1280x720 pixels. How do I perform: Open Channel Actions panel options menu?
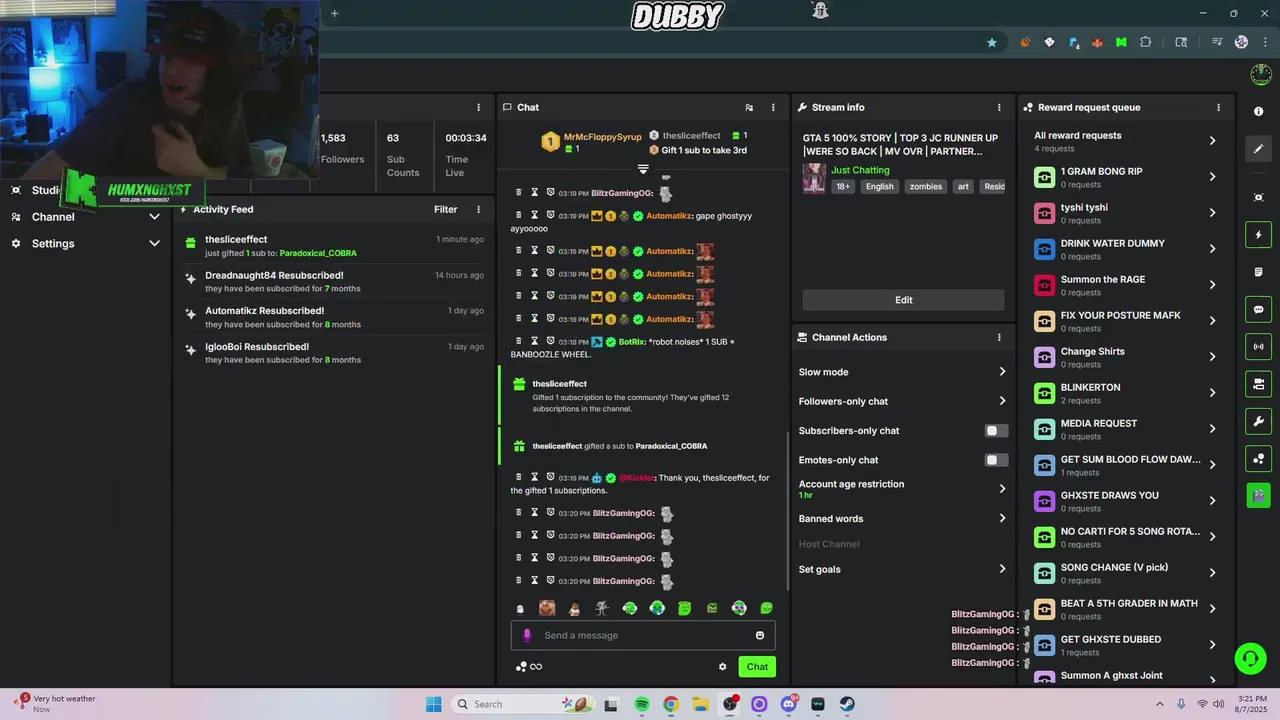coord(999,337)
